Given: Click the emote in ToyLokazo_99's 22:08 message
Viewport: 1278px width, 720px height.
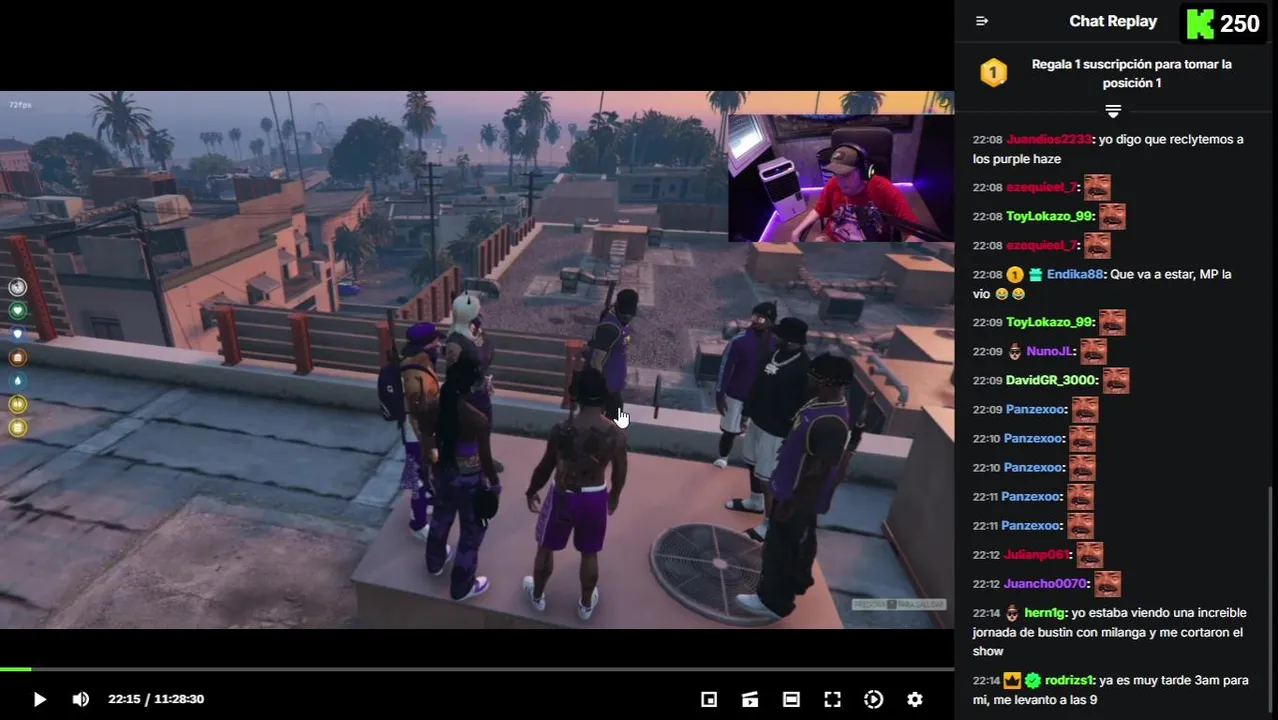Looking at the screenshot, I should click(x=1112, y=216).
